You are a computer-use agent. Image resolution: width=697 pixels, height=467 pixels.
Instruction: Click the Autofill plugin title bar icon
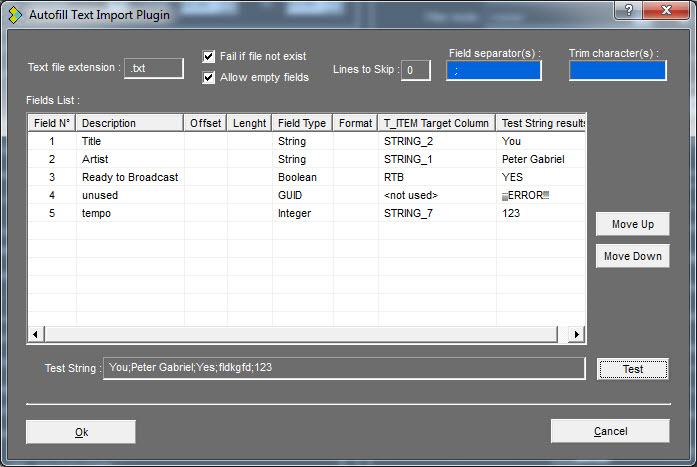coord(15,14)
